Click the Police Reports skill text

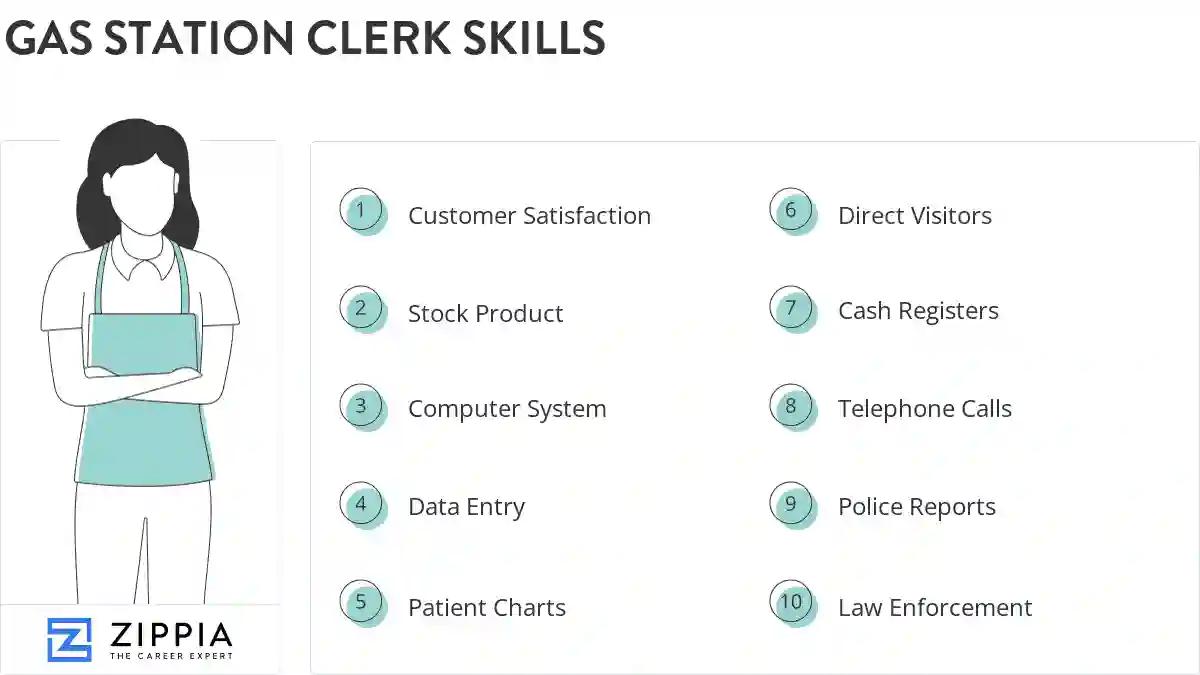point(917,507)
